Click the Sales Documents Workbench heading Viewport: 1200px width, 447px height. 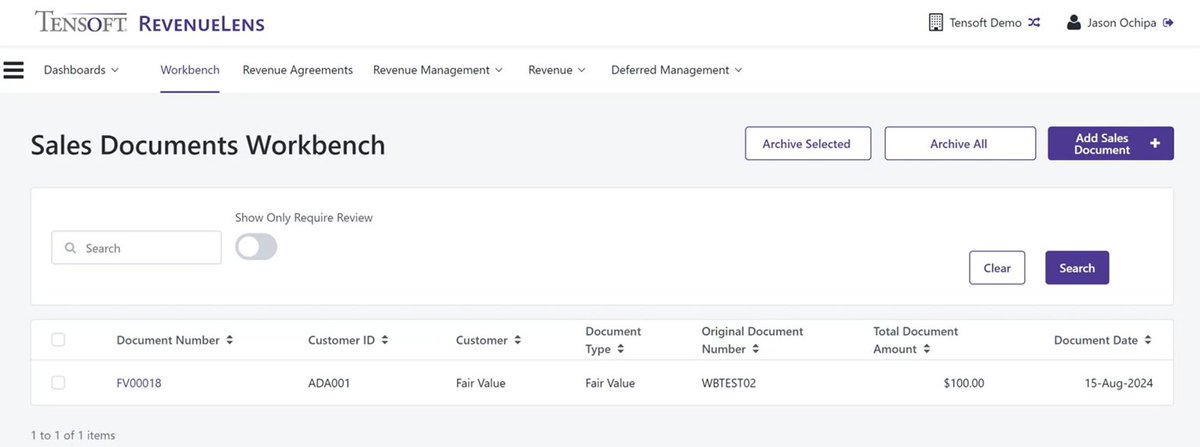[208, 145]
